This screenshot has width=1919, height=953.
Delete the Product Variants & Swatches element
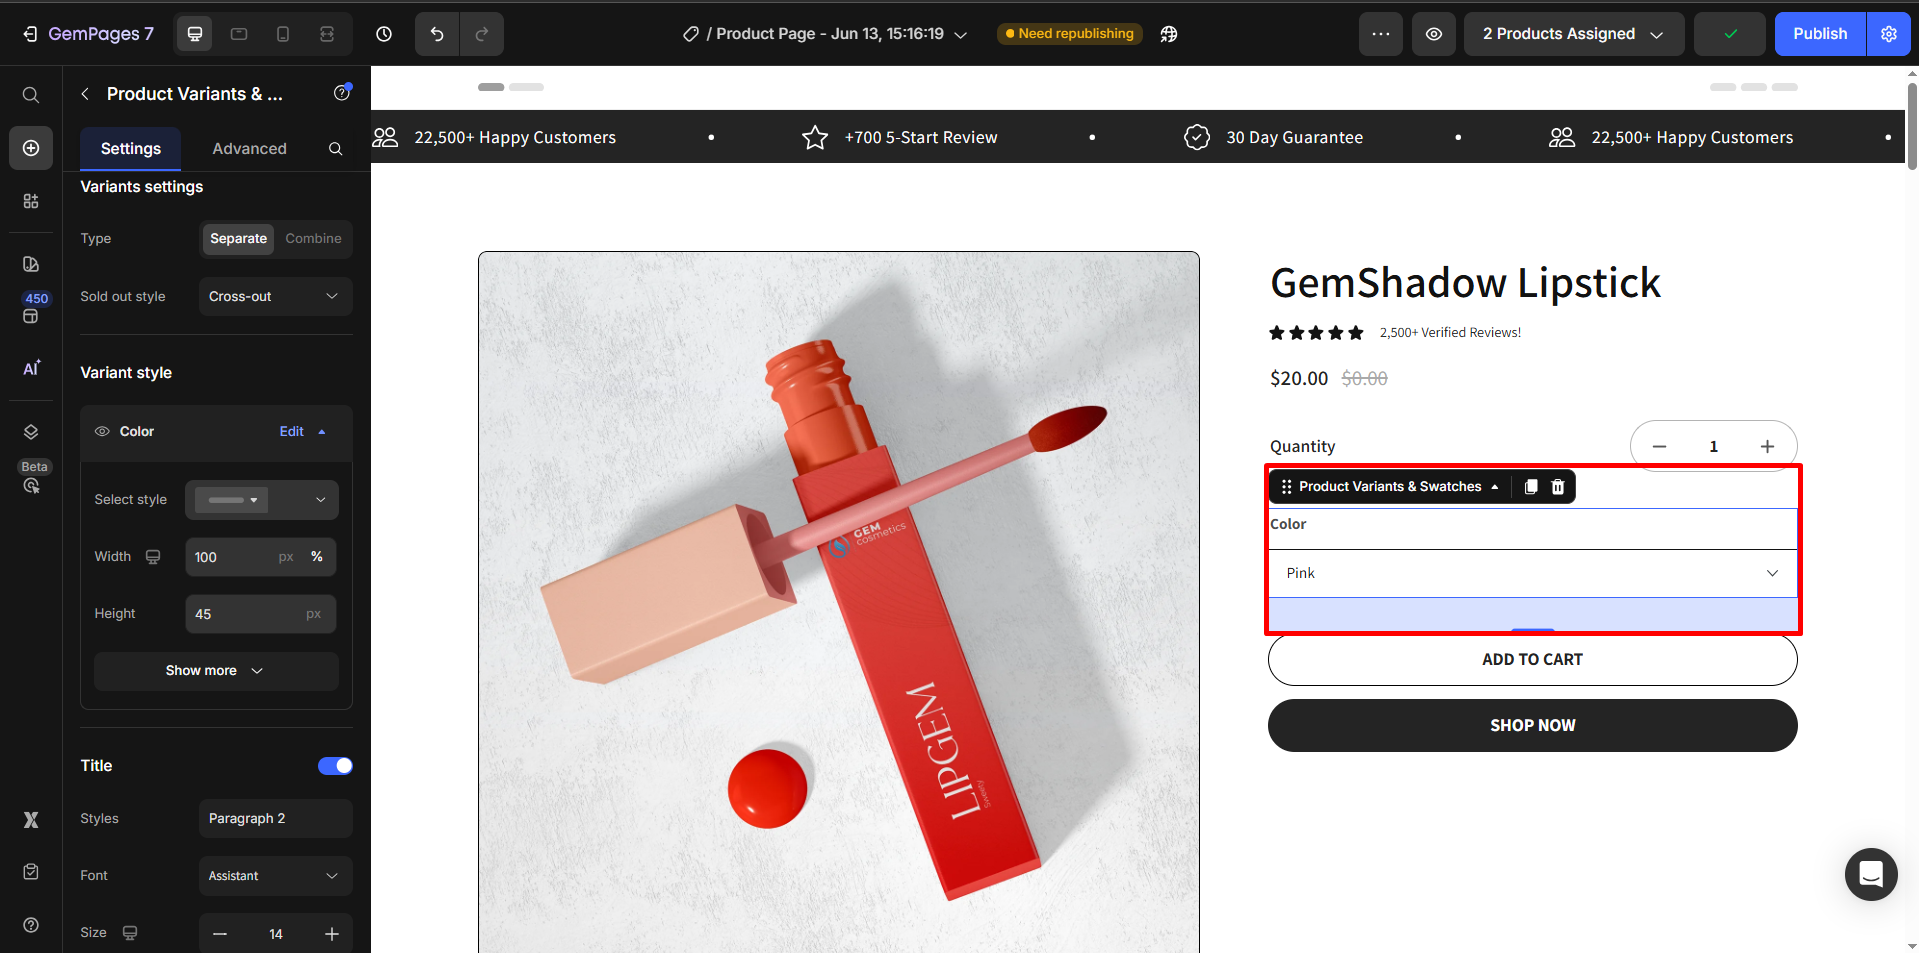[x=1557, y=487]
